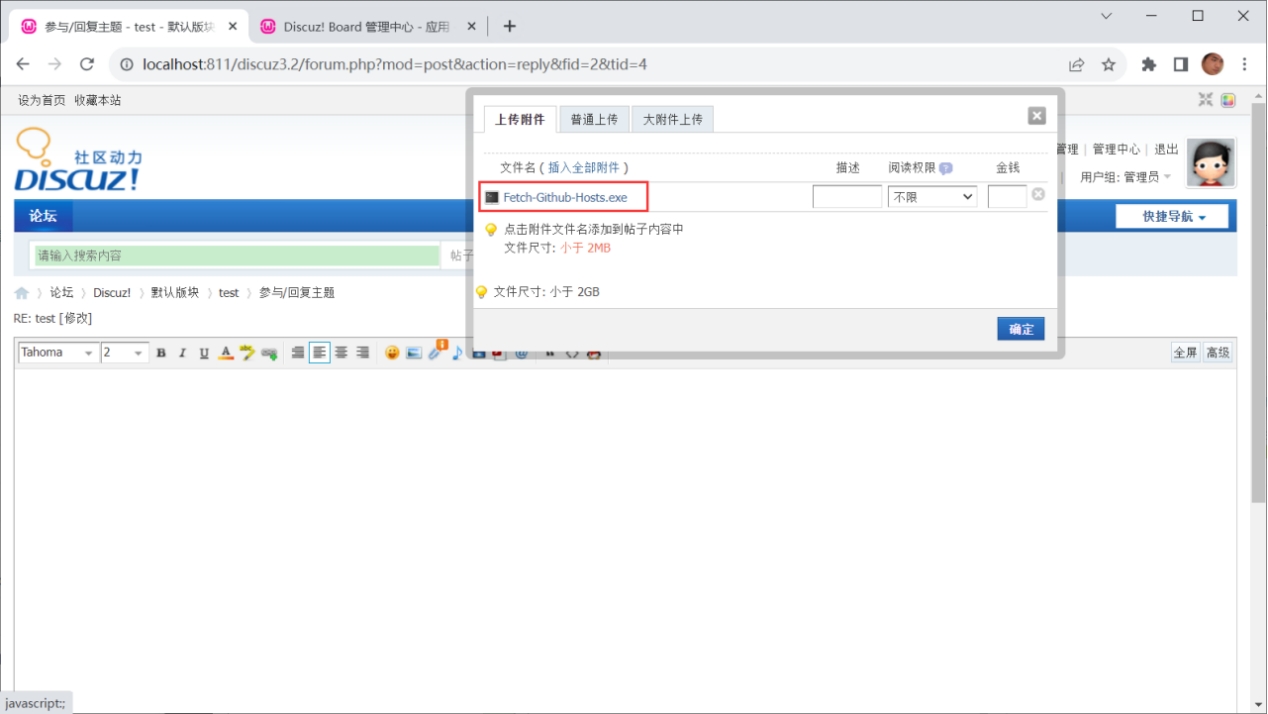Image resolution: width=1268 pixels, height=714 pixels.
Task: Remove the Fetch-Github-Hosts.exe attachment
Action: (x=1038, y=195)
